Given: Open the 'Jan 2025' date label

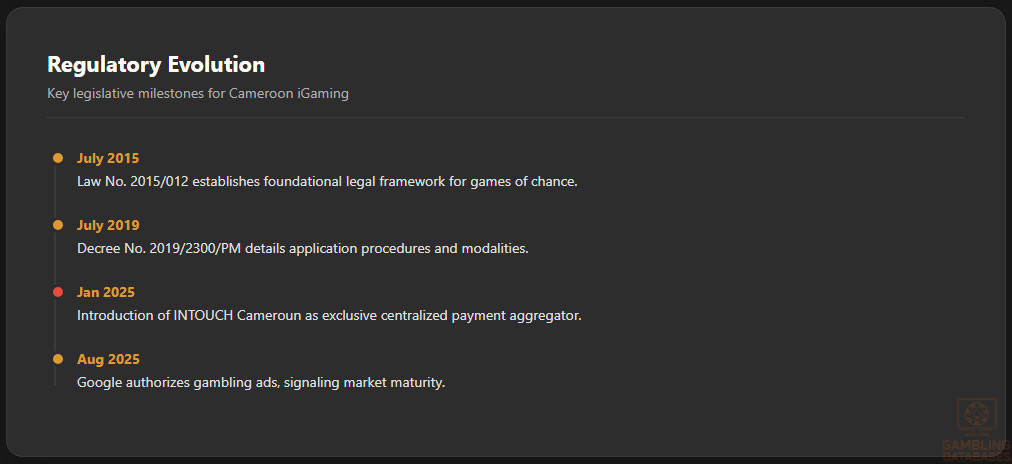Looking at the screenshot, I should 106,292.
